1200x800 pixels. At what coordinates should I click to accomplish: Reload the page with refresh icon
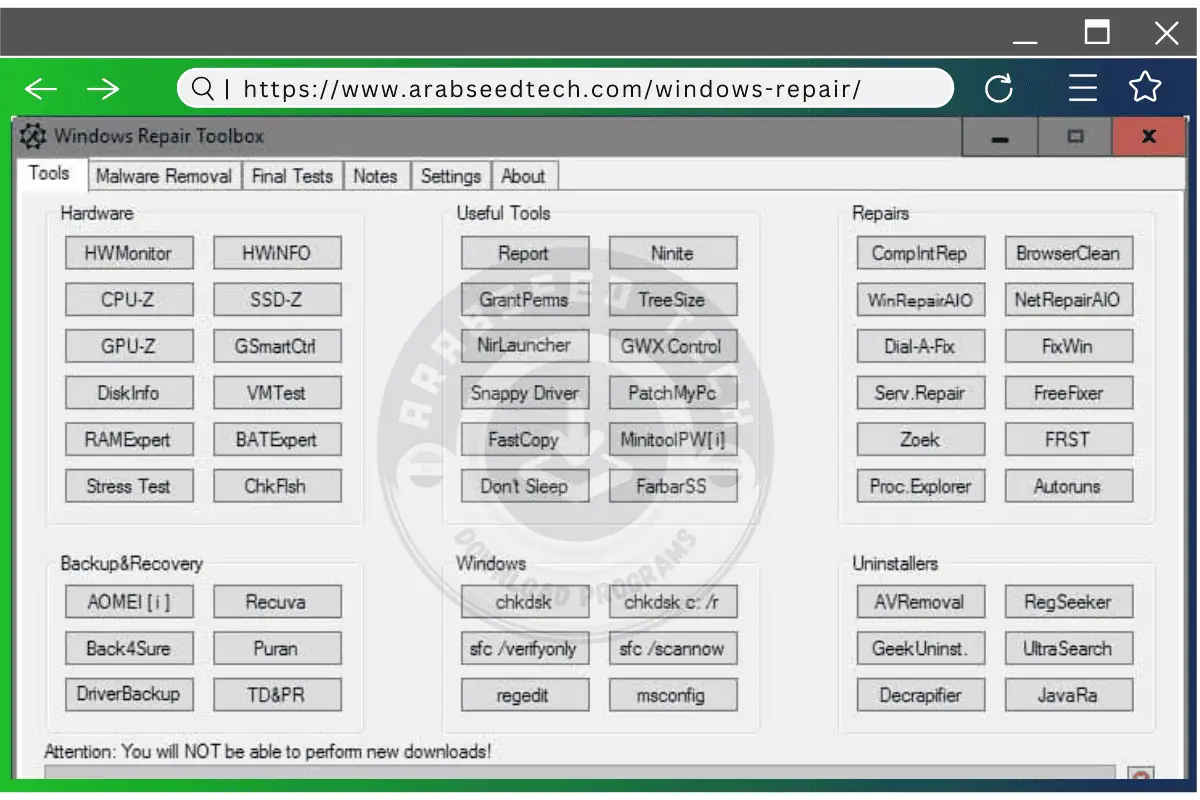(999, 89)
